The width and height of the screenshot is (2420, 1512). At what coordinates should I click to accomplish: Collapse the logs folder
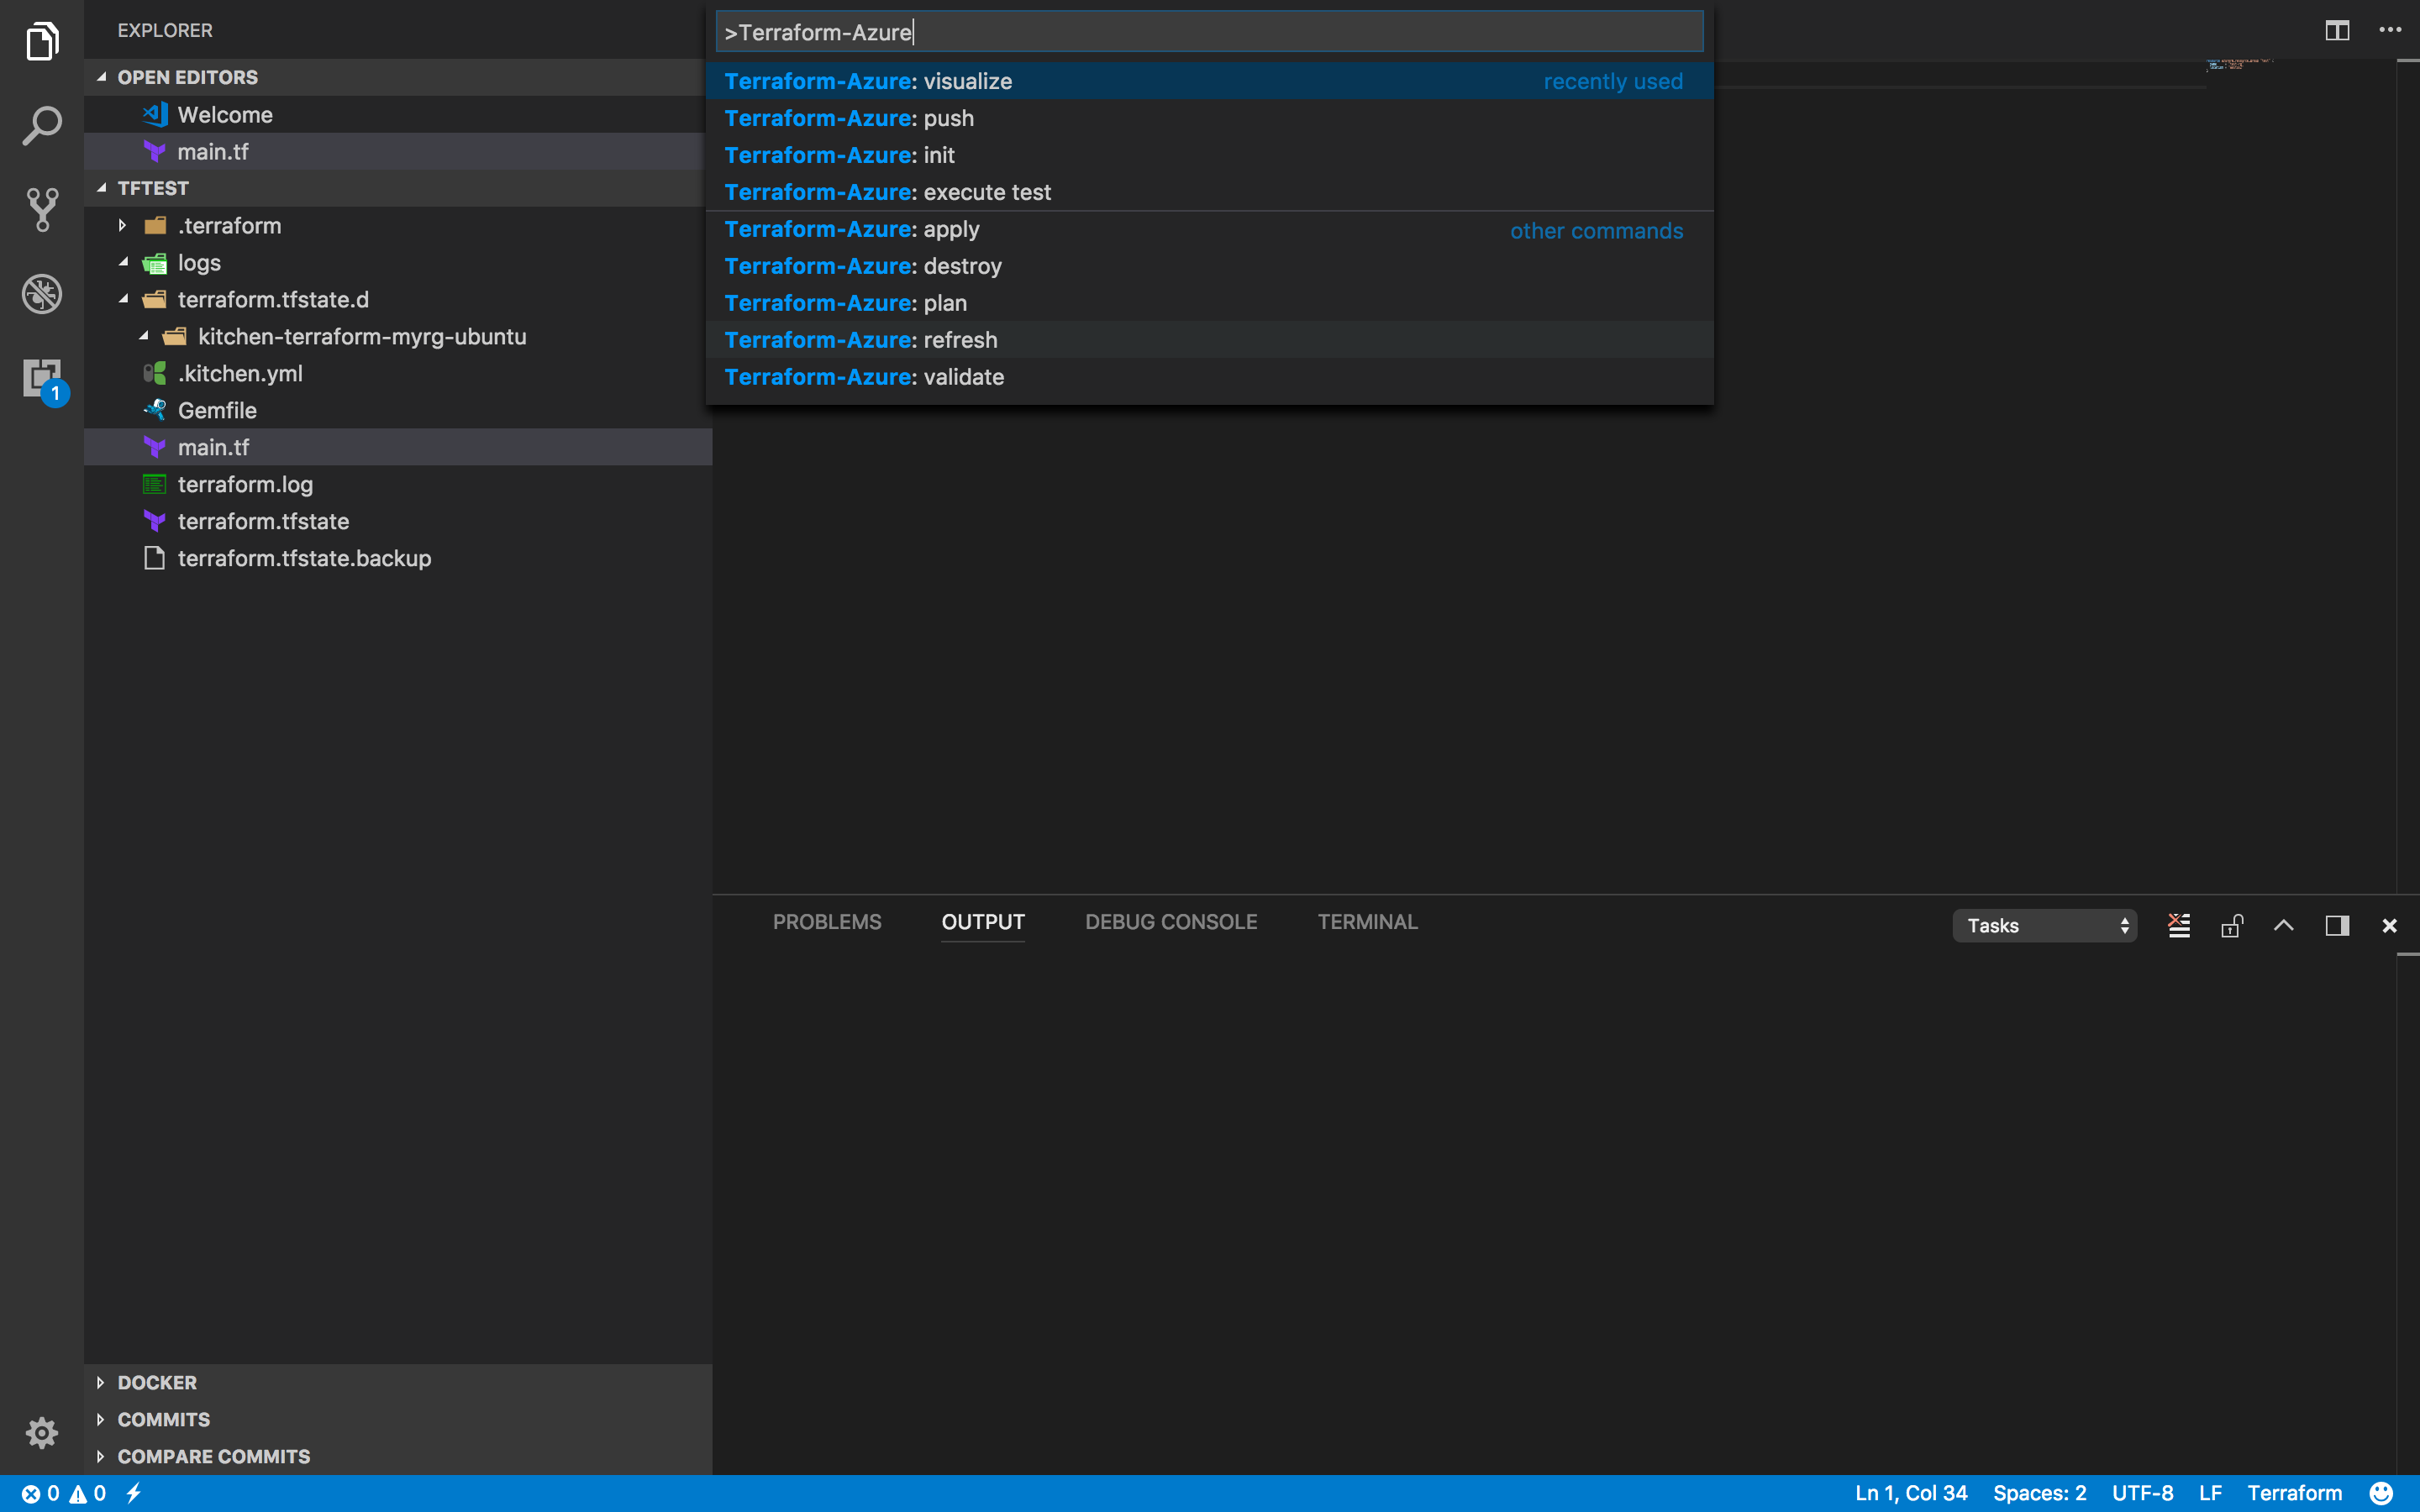pos(398,262)
